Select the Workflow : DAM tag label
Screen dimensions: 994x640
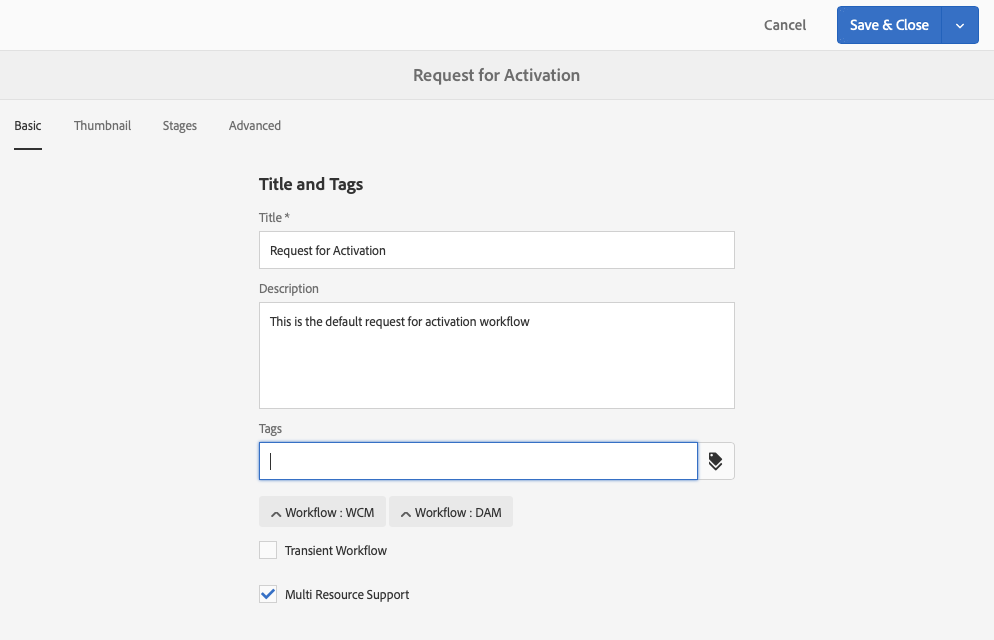point(458,513)
